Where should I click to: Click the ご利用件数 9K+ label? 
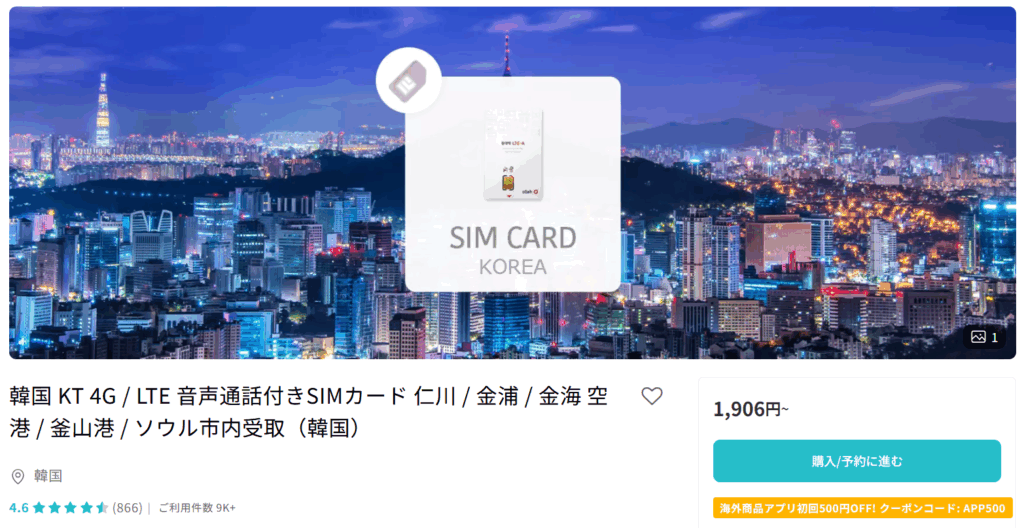click(197, 508)
